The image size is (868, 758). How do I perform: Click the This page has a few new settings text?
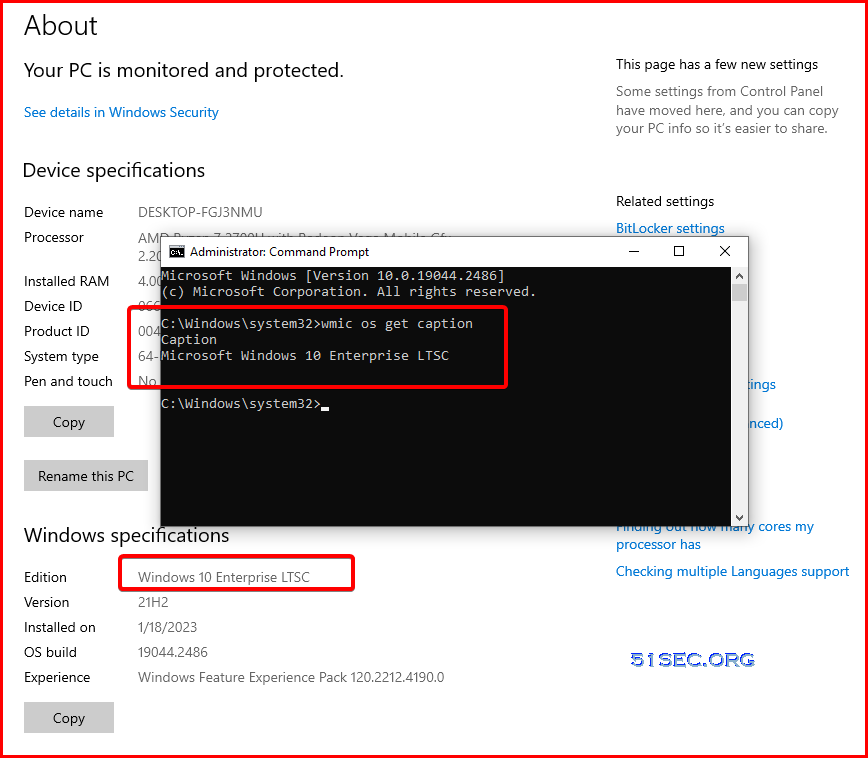click(717, 64)
